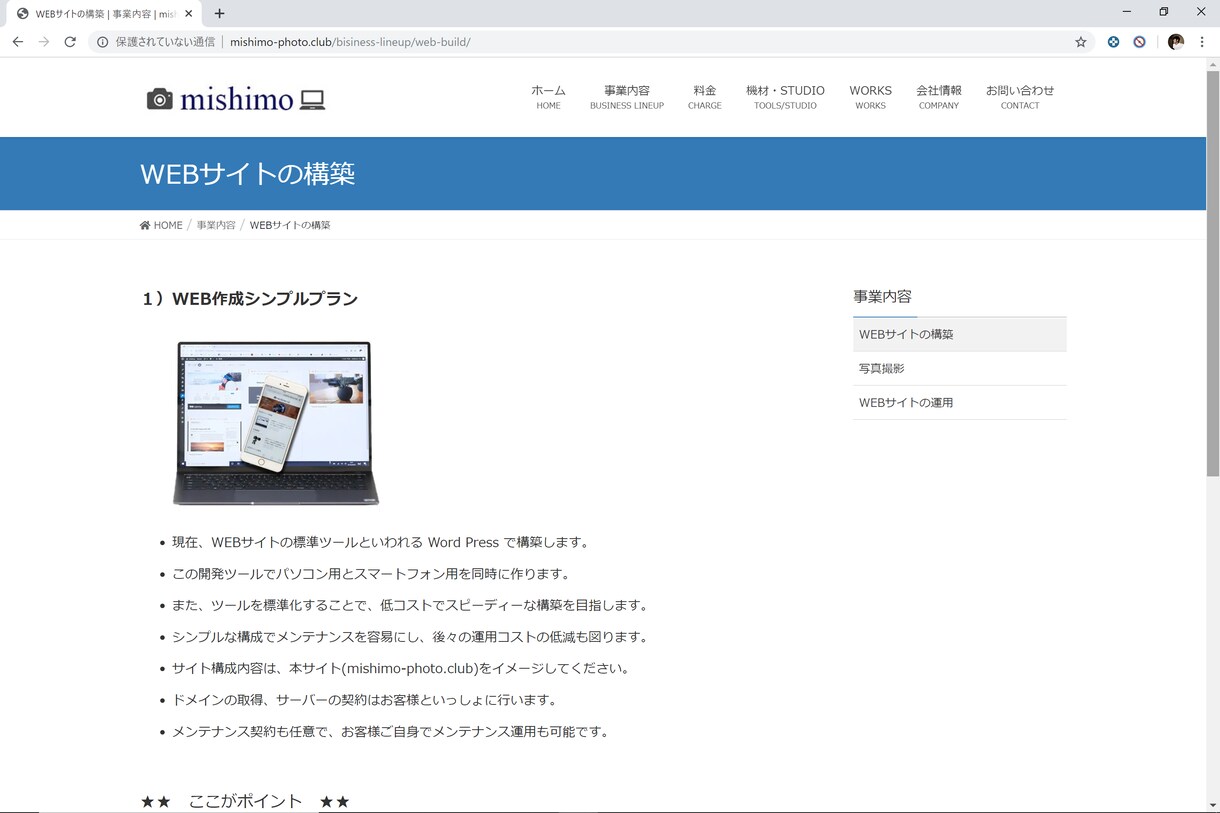Click the browser forward arrow
This screenshot has height=813, width=1220.
(x=43, y=42)
